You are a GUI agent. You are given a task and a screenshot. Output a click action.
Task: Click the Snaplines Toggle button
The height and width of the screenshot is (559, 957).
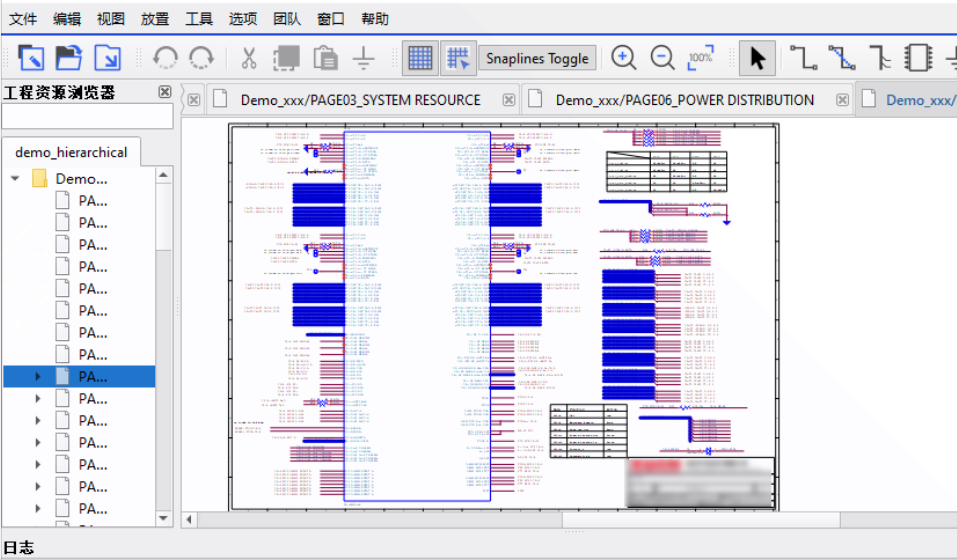(537, 58)
